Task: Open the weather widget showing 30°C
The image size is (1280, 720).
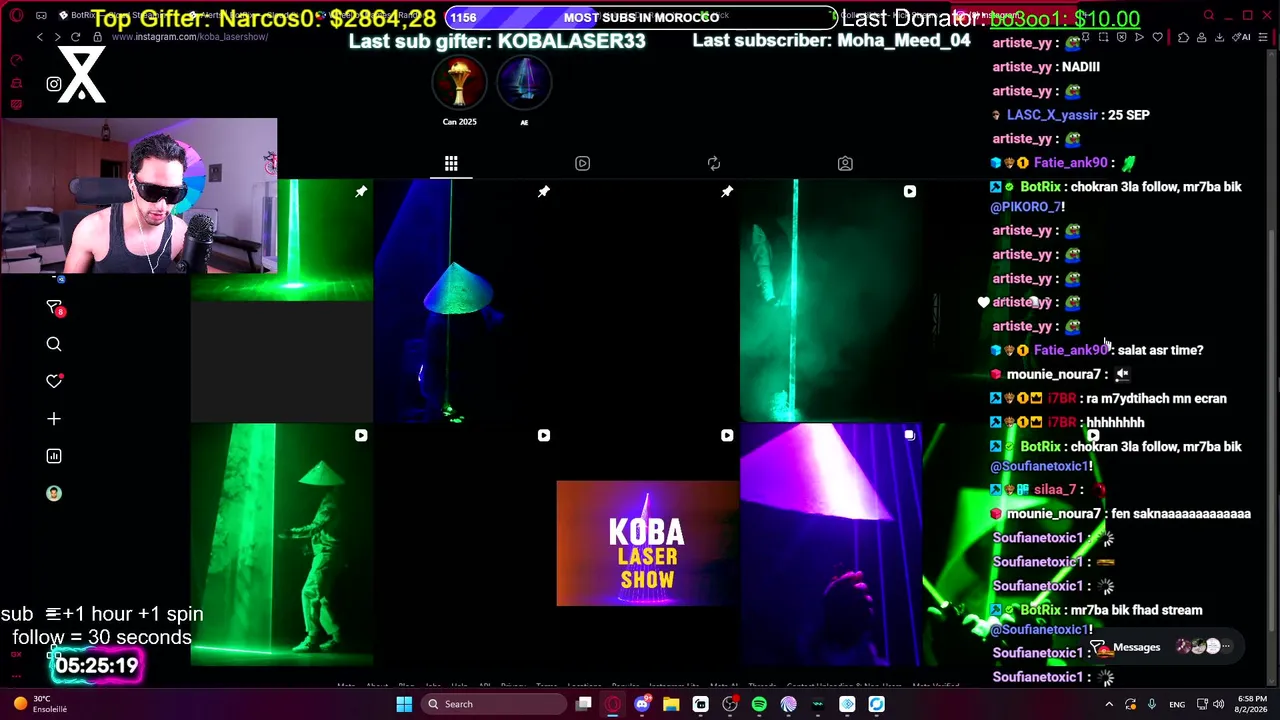Action: coord(40,704)
